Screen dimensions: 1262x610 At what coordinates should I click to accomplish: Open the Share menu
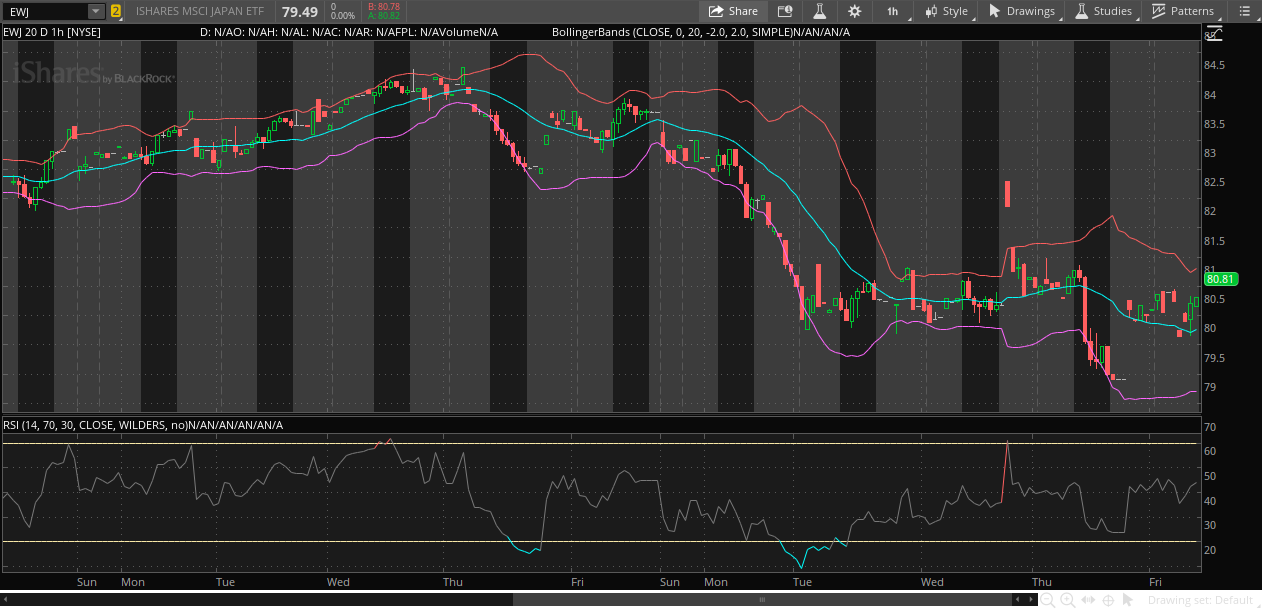pyautogui.click(x=733, y=11)
